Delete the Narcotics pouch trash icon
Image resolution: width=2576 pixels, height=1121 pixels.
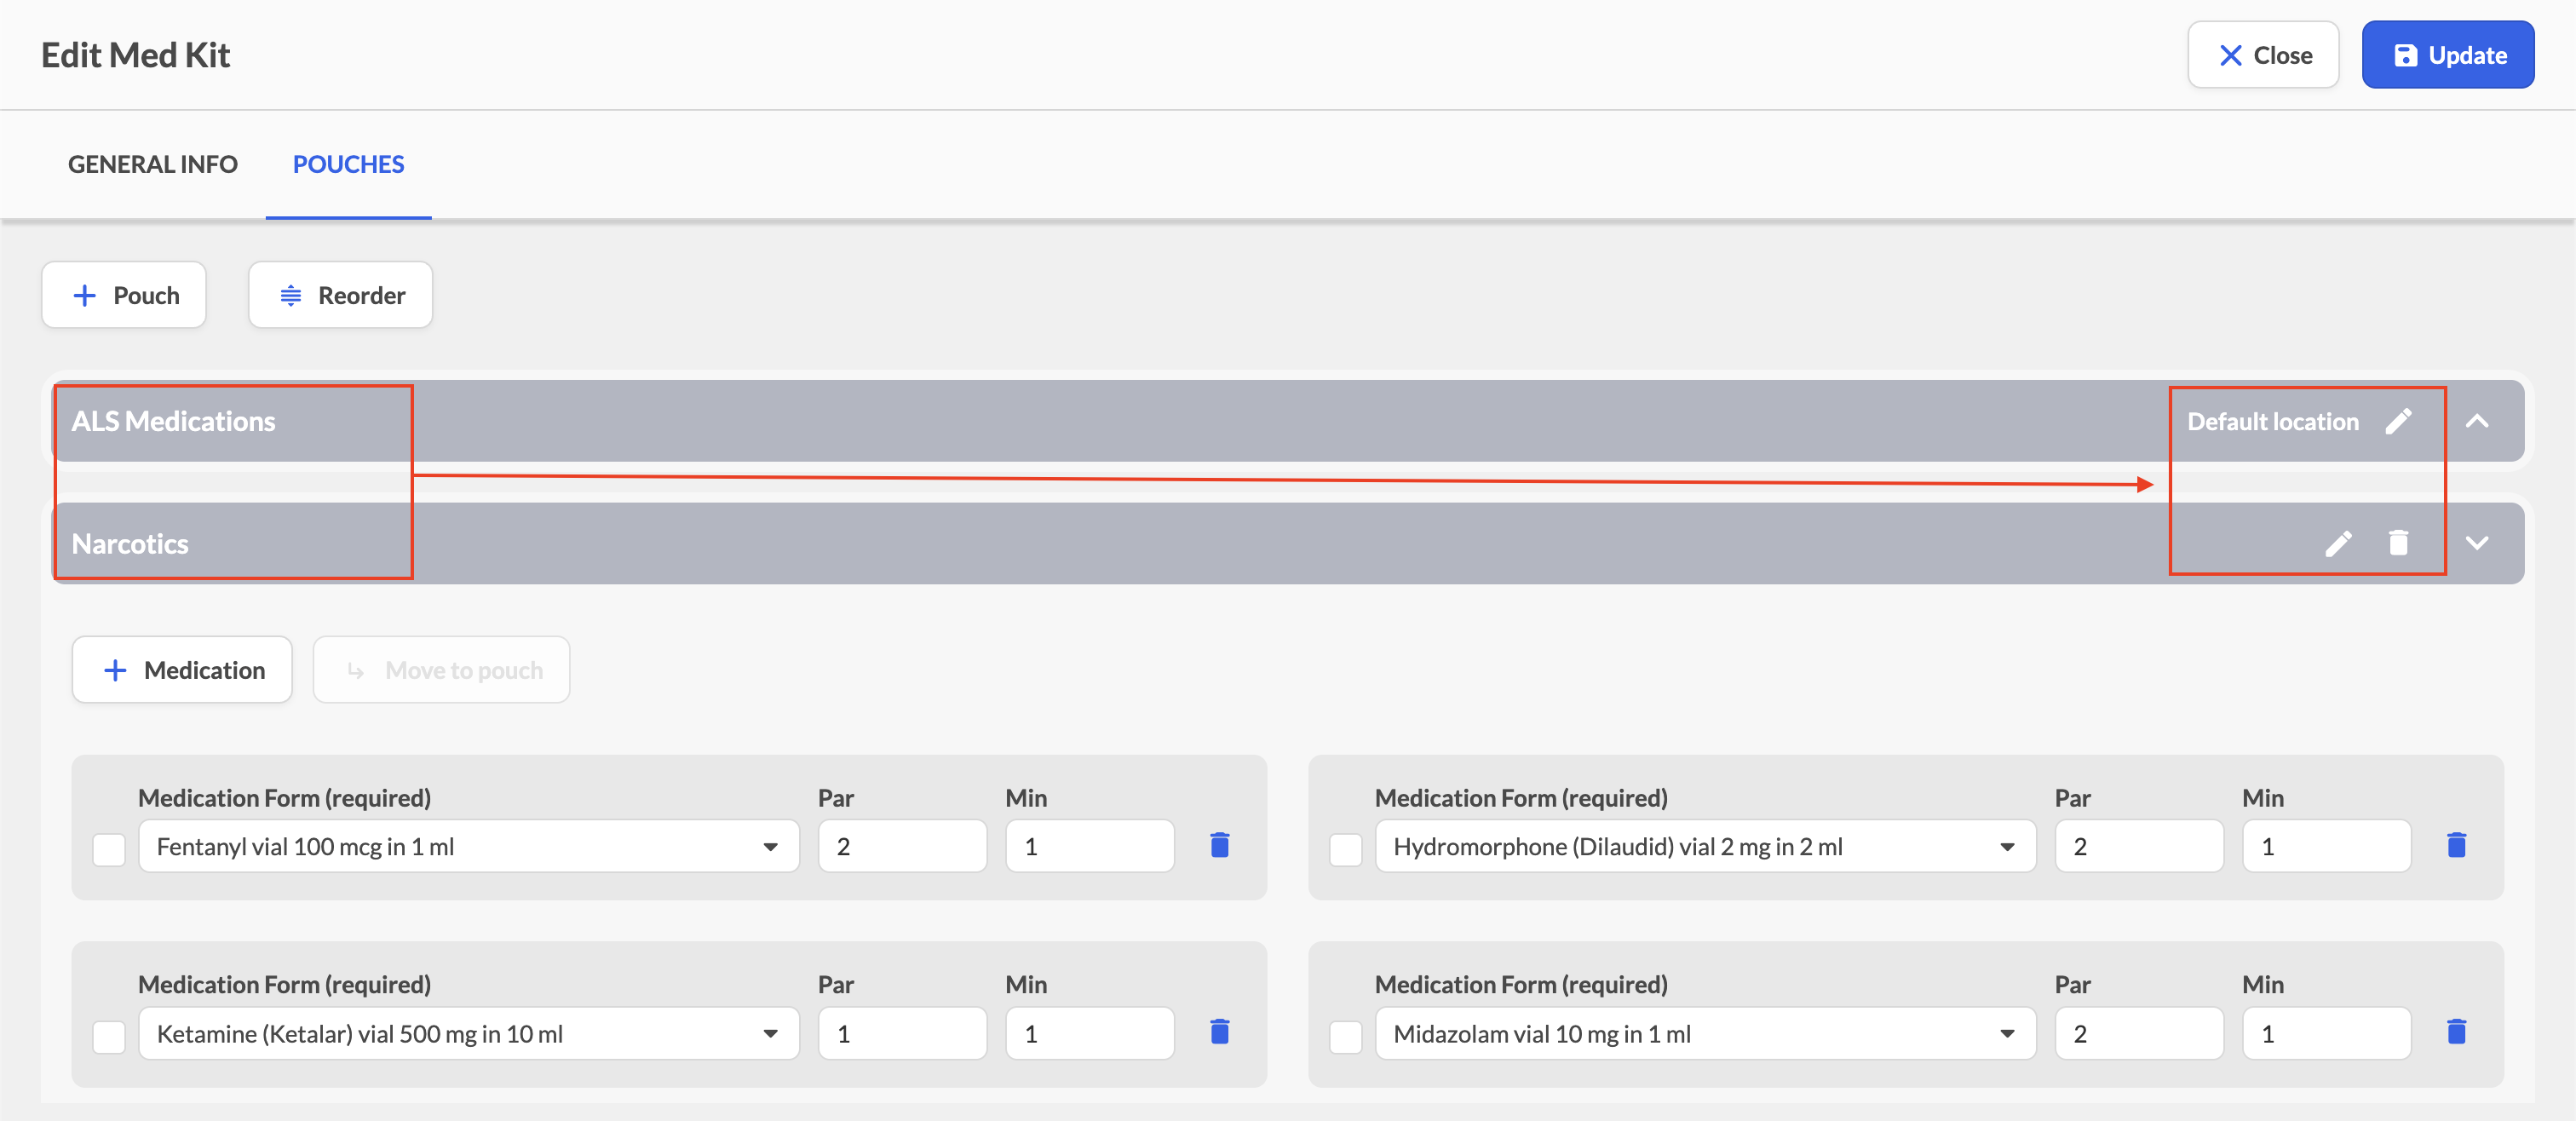point(2398,542)
